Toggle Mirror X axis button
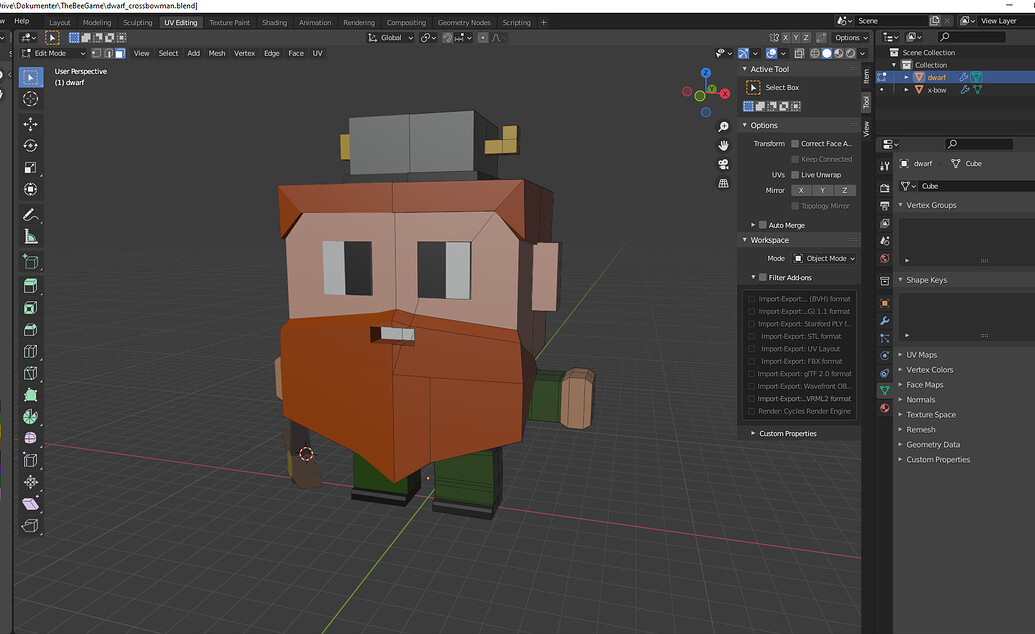 click(x=801, y=190)
